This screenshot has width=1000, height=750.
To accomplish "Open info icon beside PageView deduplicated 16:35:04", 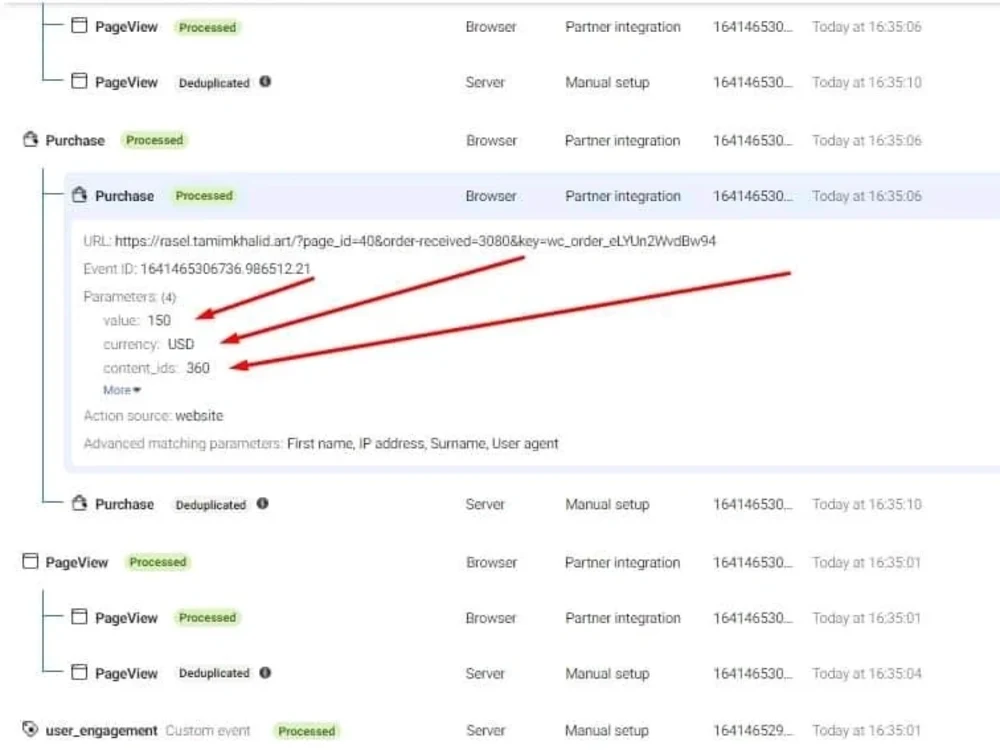I will (265, 672).
